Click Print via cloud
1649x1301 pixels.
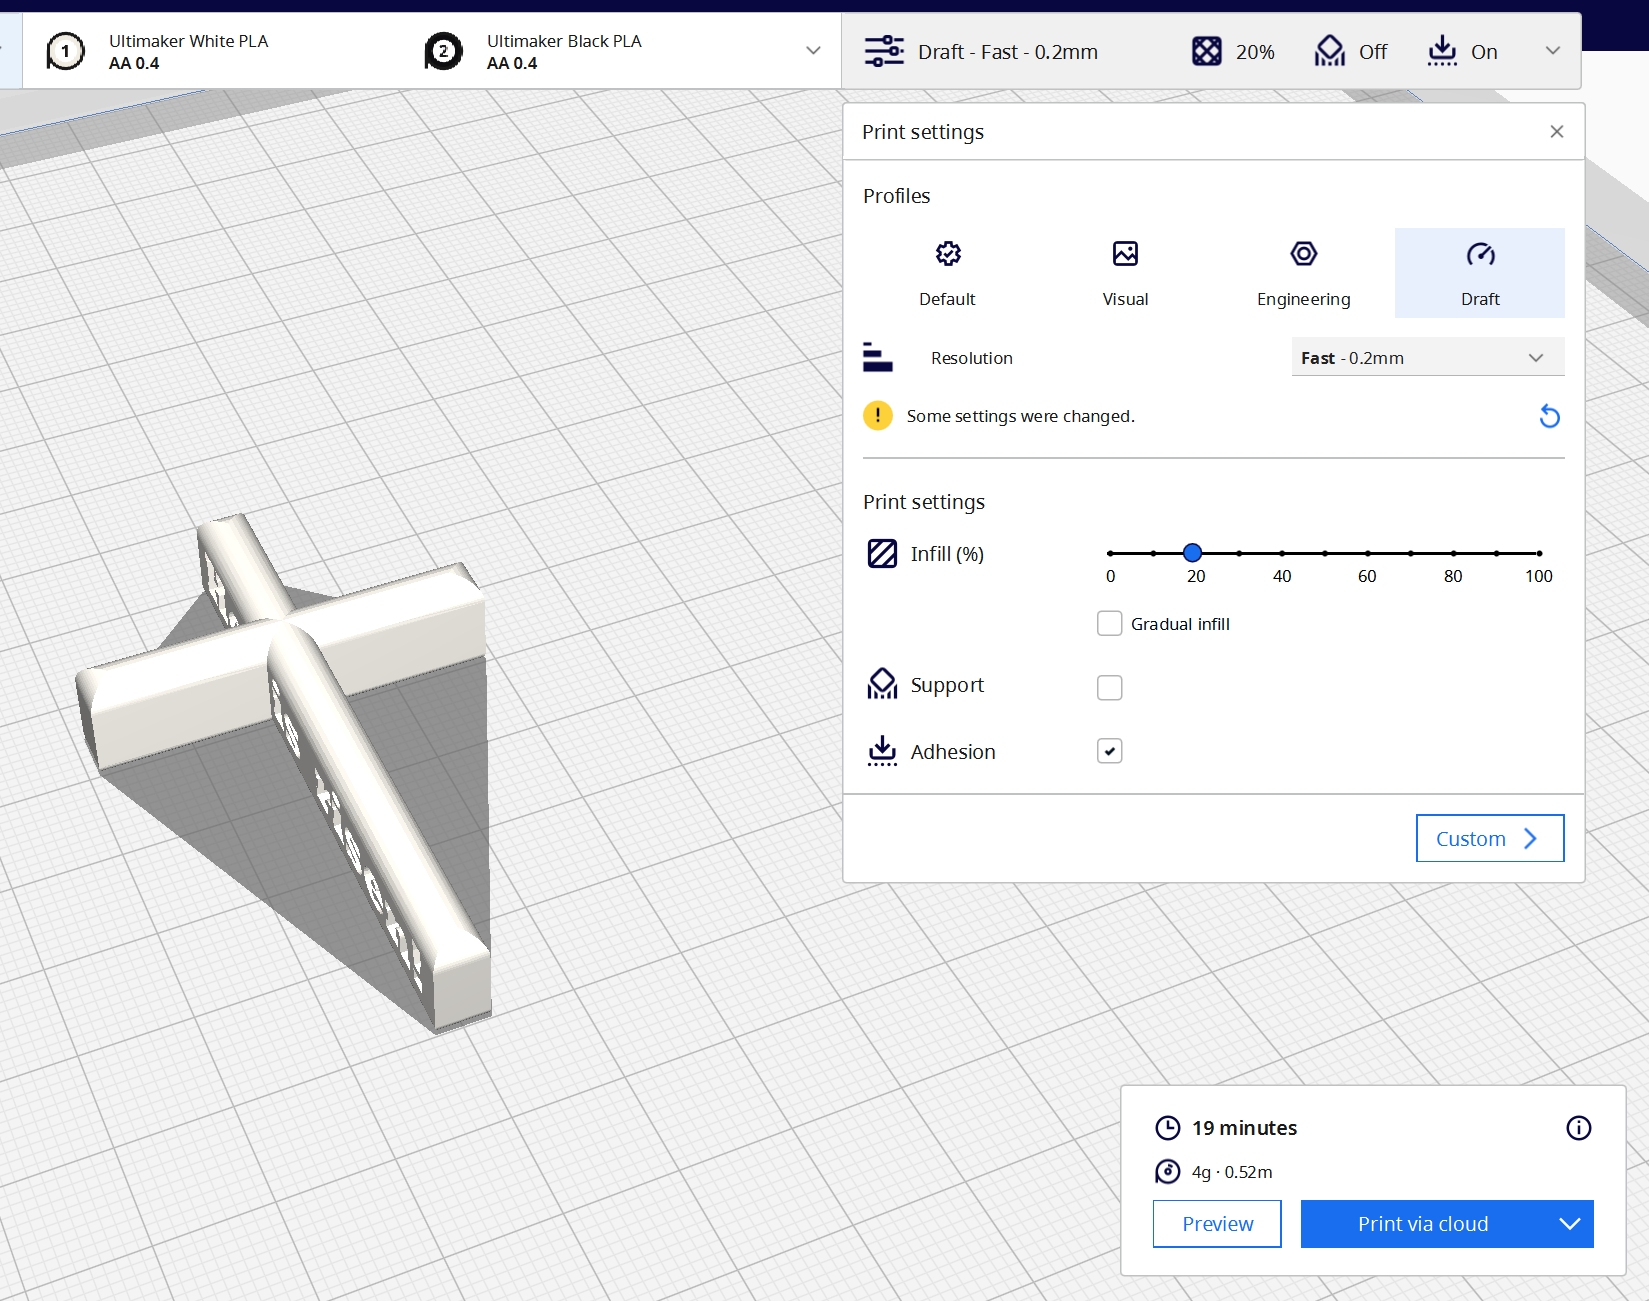coord(1423,1224)
